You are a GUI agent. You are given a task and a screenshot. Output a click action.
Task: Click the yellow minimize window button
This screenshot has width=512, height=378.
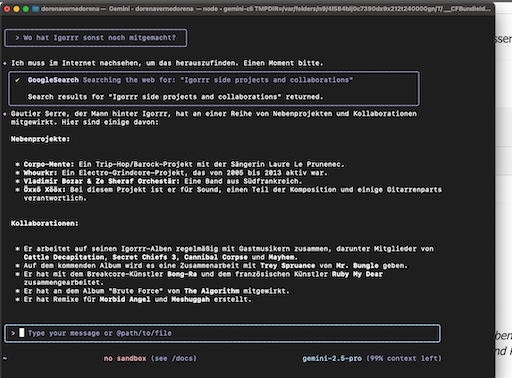pyautogui.click(x=16, y=9)
